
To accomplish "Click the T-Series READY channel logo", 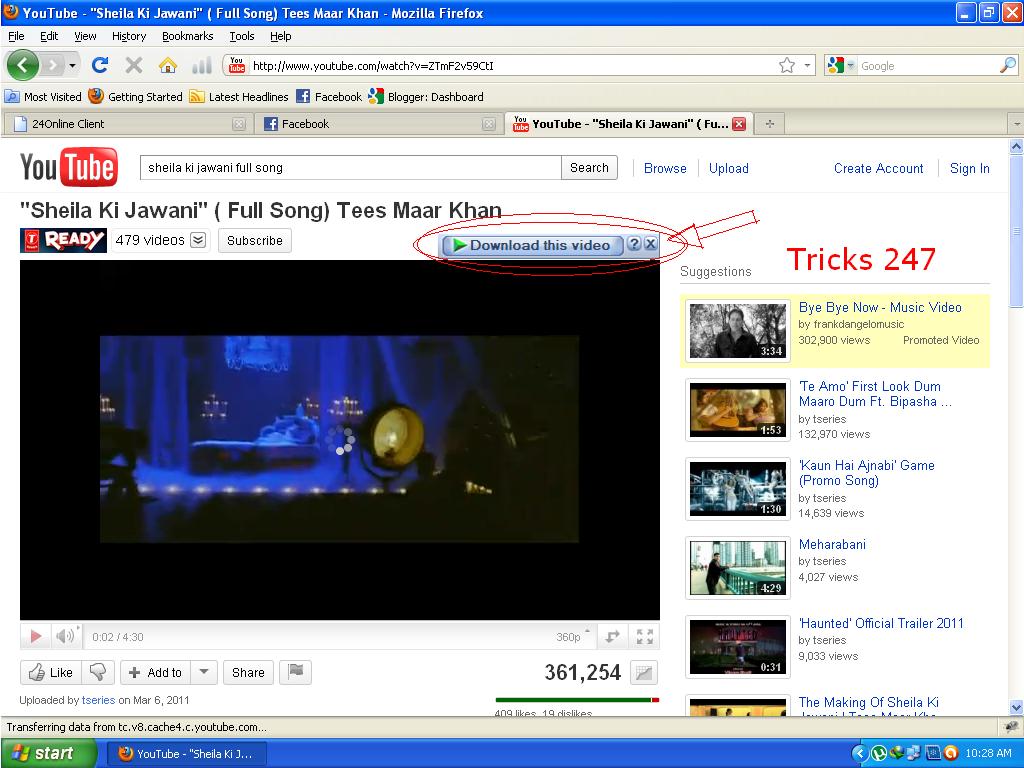I will coord(63,240).
